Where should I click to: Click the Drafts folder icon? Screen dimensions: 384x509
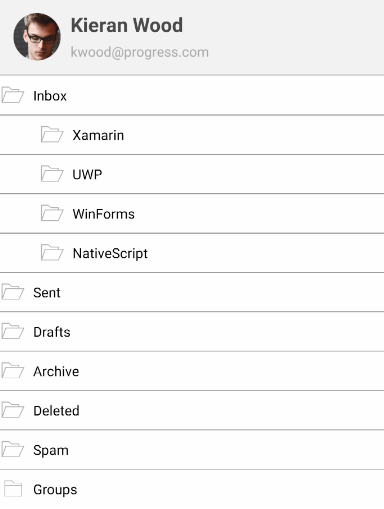(13, 331)
